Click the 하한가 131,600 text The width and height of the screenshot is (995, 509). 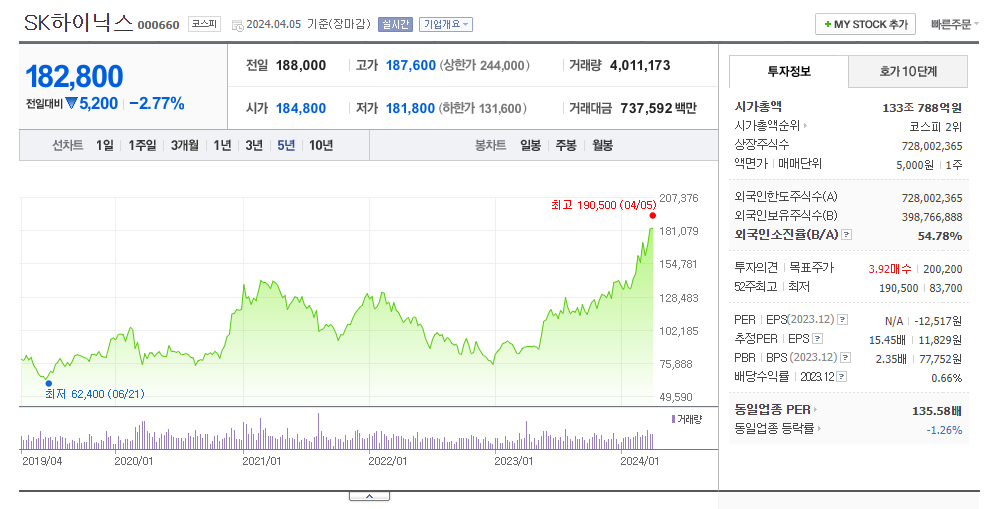[x=482, y=109]
